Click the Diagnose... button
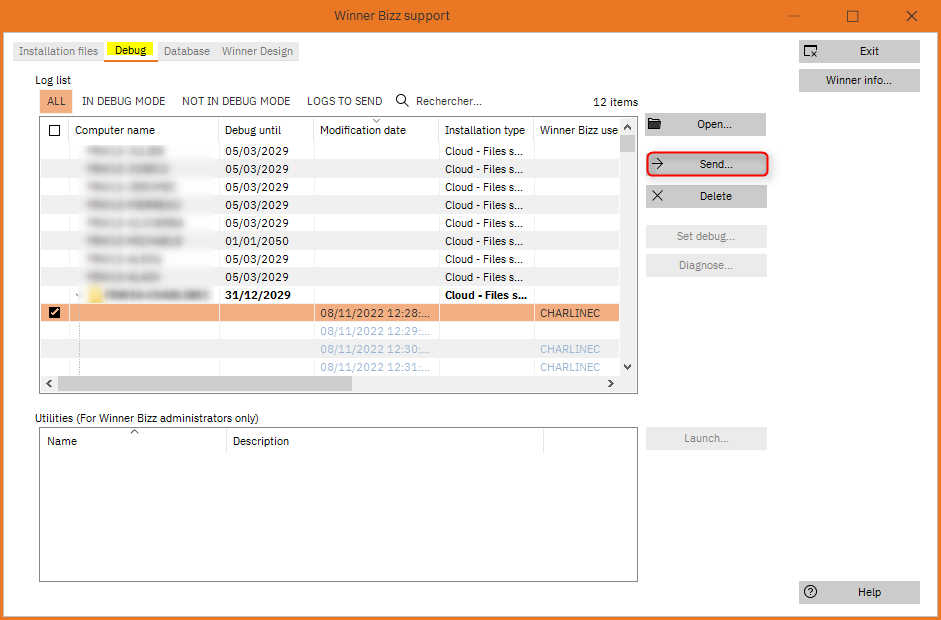Screen dimensions: 941x620 [x=706, y=265]
